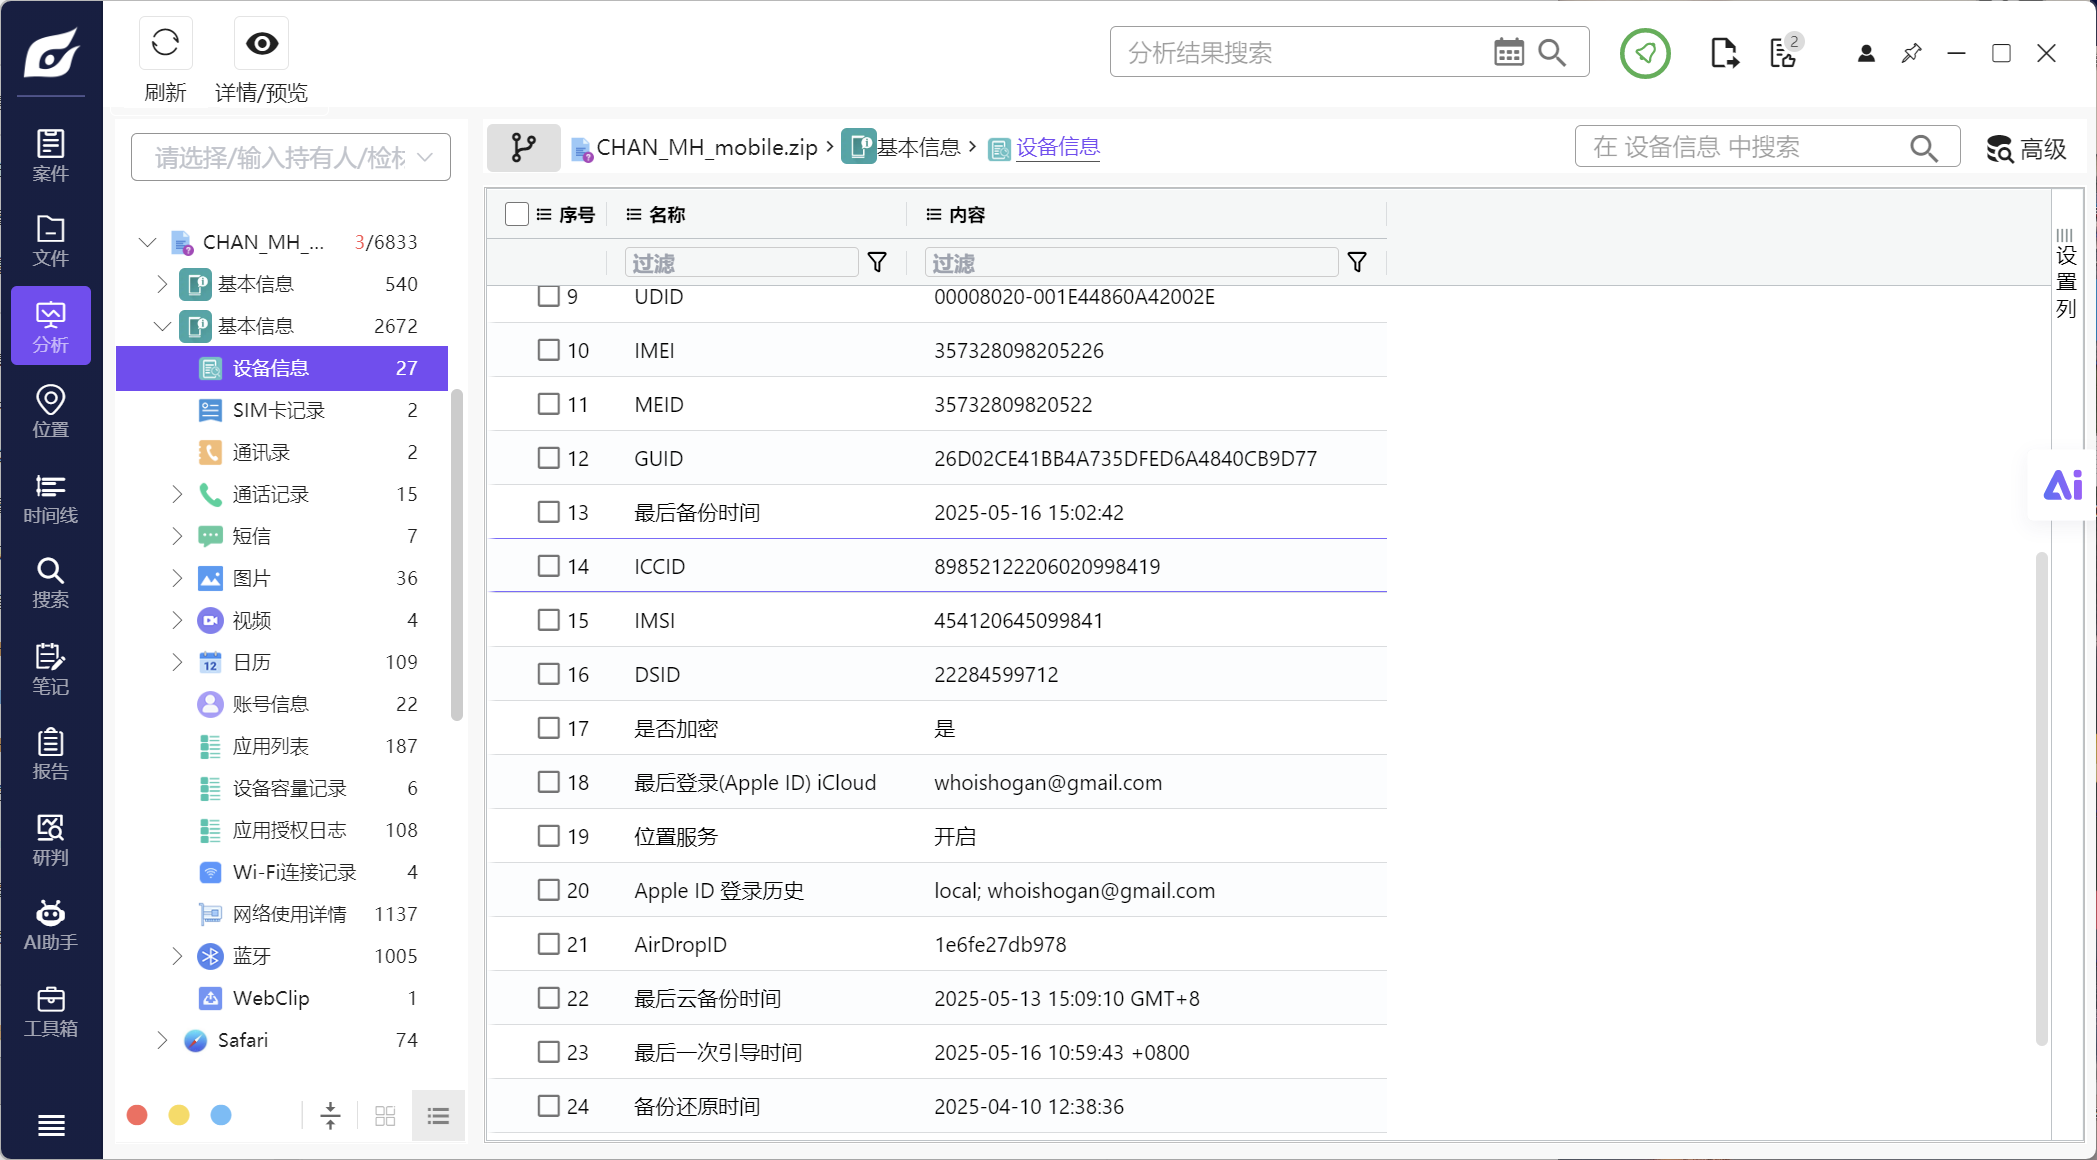The height and width of the screenshot is (1160, 2097).
Task: Check the row 15 IMSI checkbox
Action: pyautogui.click(x=548, y=620)
